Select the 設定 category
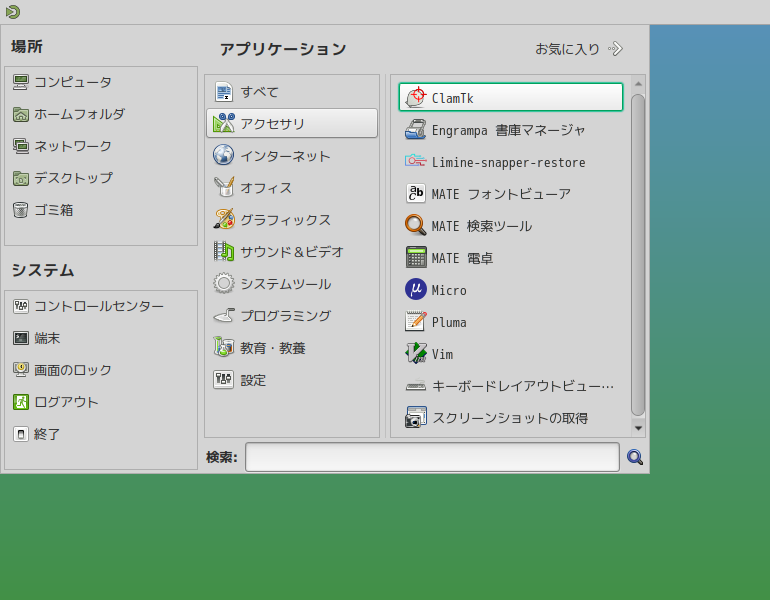 coord(292,380)
